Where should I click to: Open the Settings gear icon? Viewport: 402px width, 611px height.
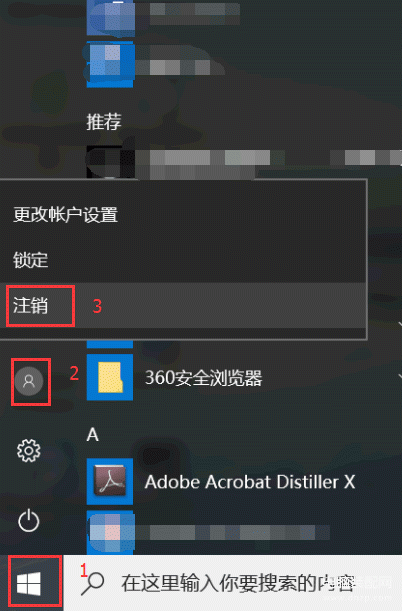pyautogui.click(x=28, y=450)
